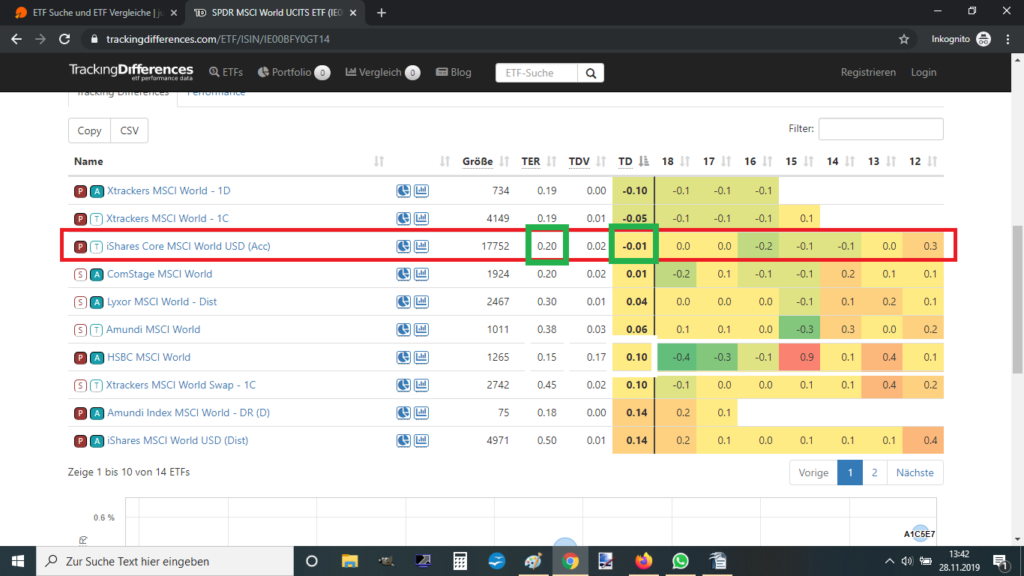Go to page 2 of results
This screenshot has height=576, width=1024.
pyautogui.click(x=874, y=473)
